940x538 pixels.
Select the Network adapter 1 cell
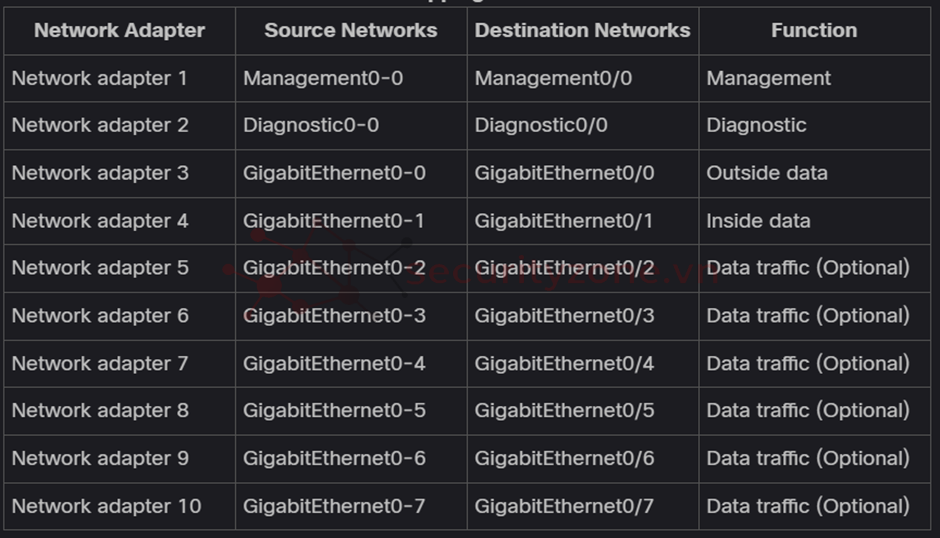pyautogui.click(x=99, y=78)
